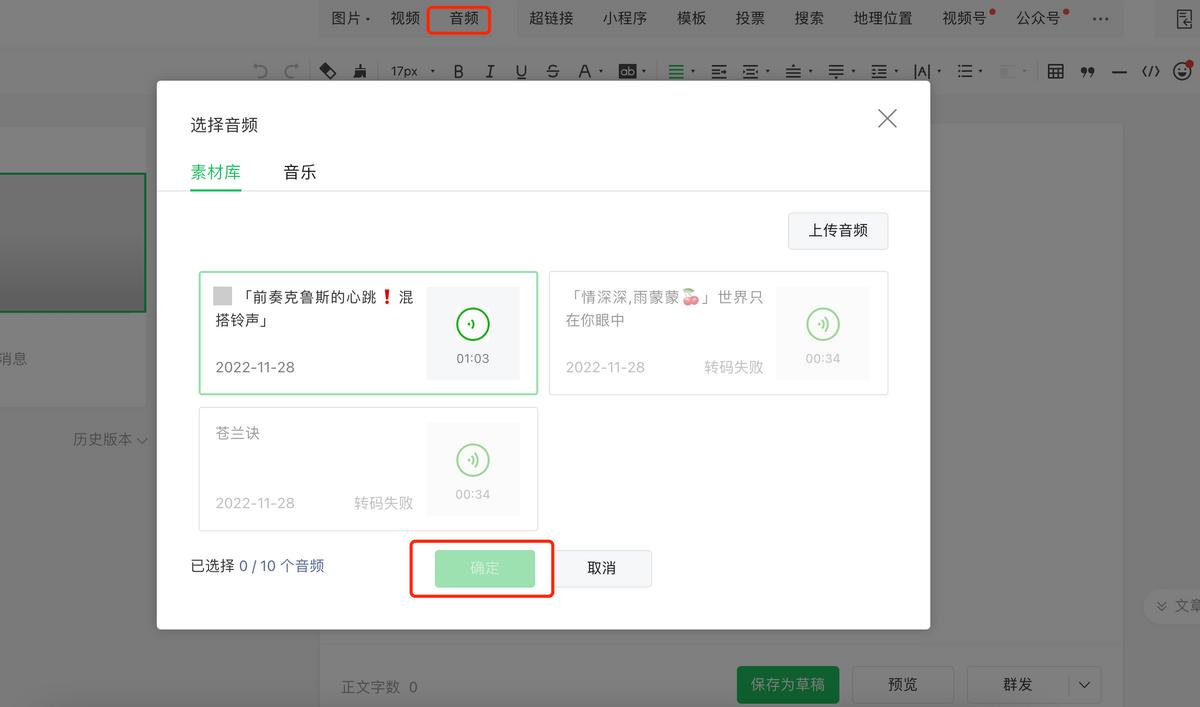Open the 小程序 menu item

[625, 17]
